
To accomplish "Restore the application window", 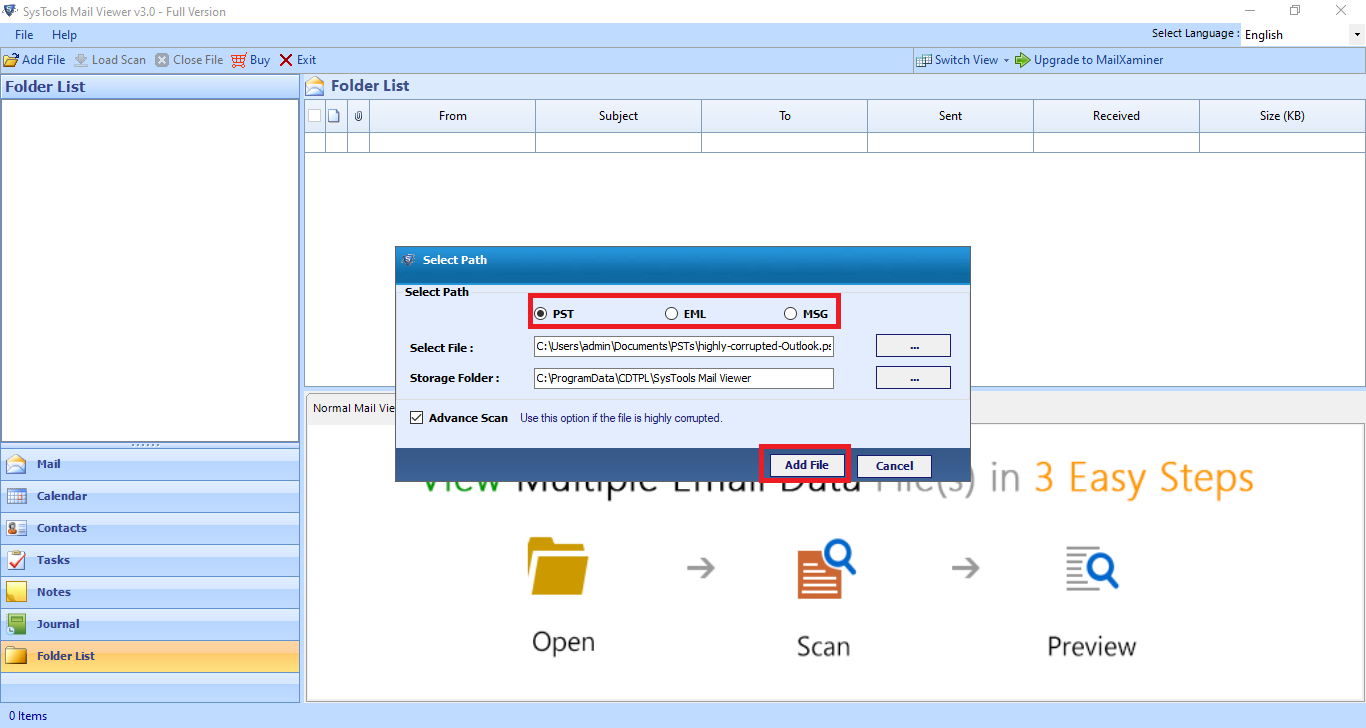I will pyautogui.click(x=1295, y=10).
